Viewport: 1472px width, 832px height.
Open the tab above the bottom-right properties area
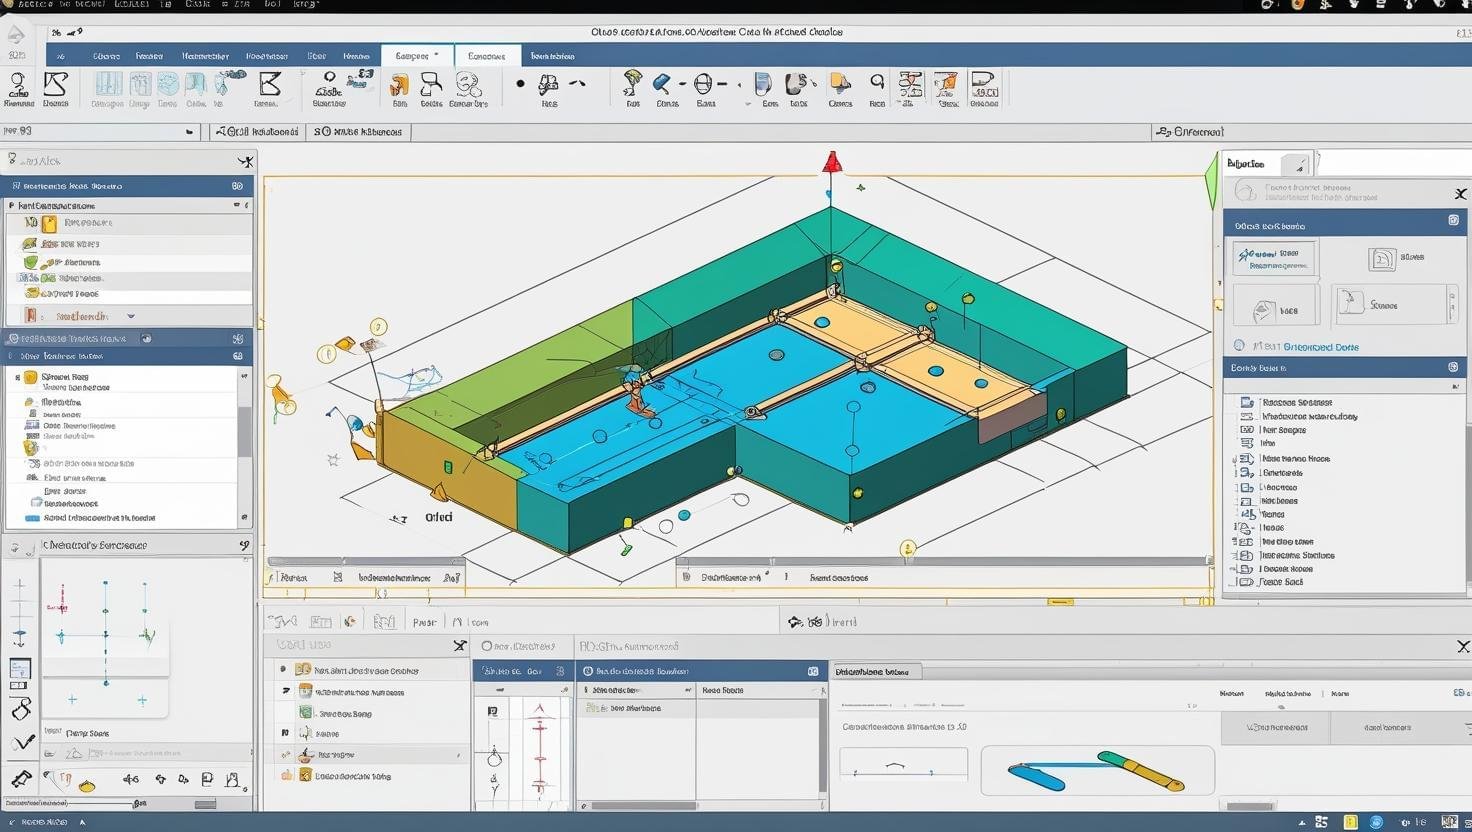click(877, 671)
